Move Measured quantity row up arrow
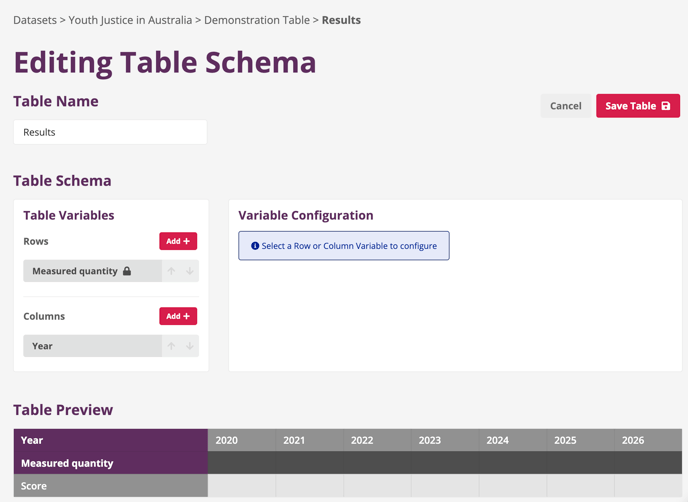 click(x=171, y=271)
